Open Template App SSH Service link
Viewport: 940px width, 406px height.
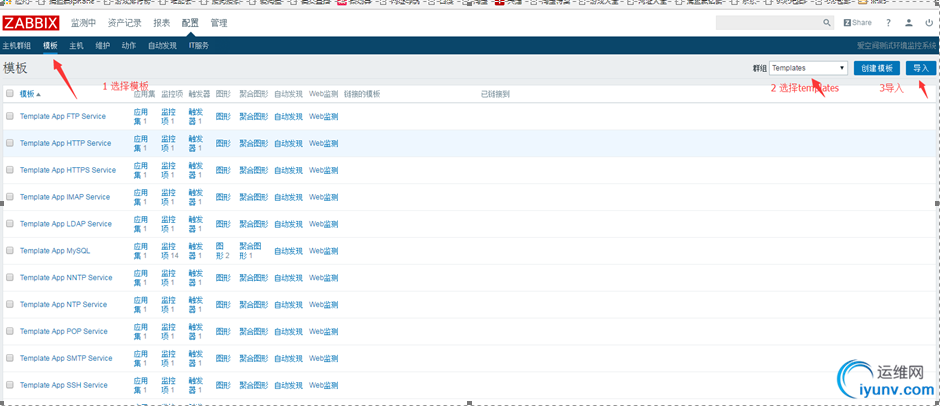coord(64,385)
